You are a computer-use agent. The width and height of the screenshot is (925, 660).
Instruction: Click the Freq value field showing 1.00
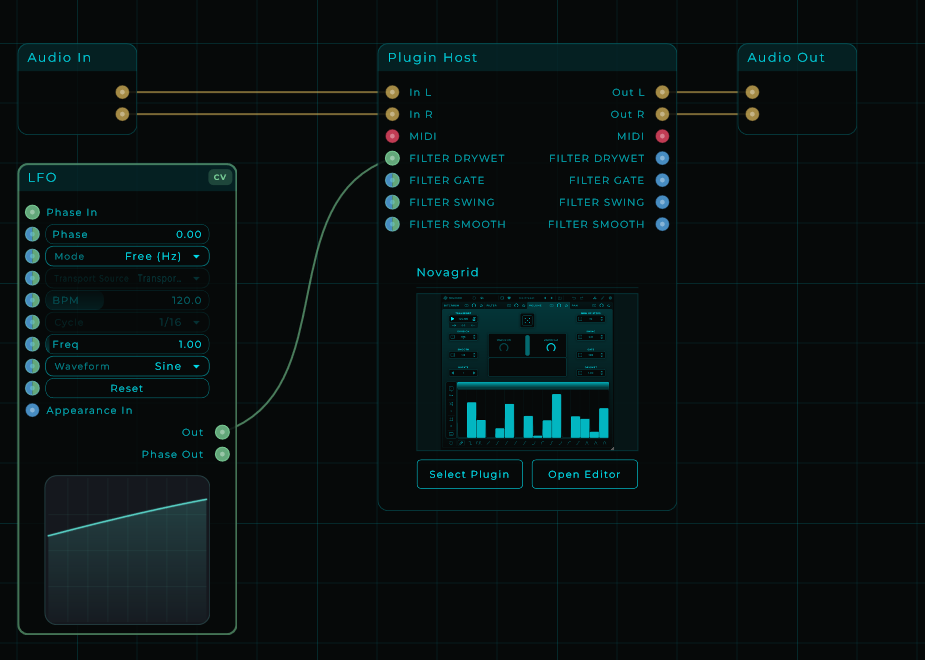tap(127, 344)
